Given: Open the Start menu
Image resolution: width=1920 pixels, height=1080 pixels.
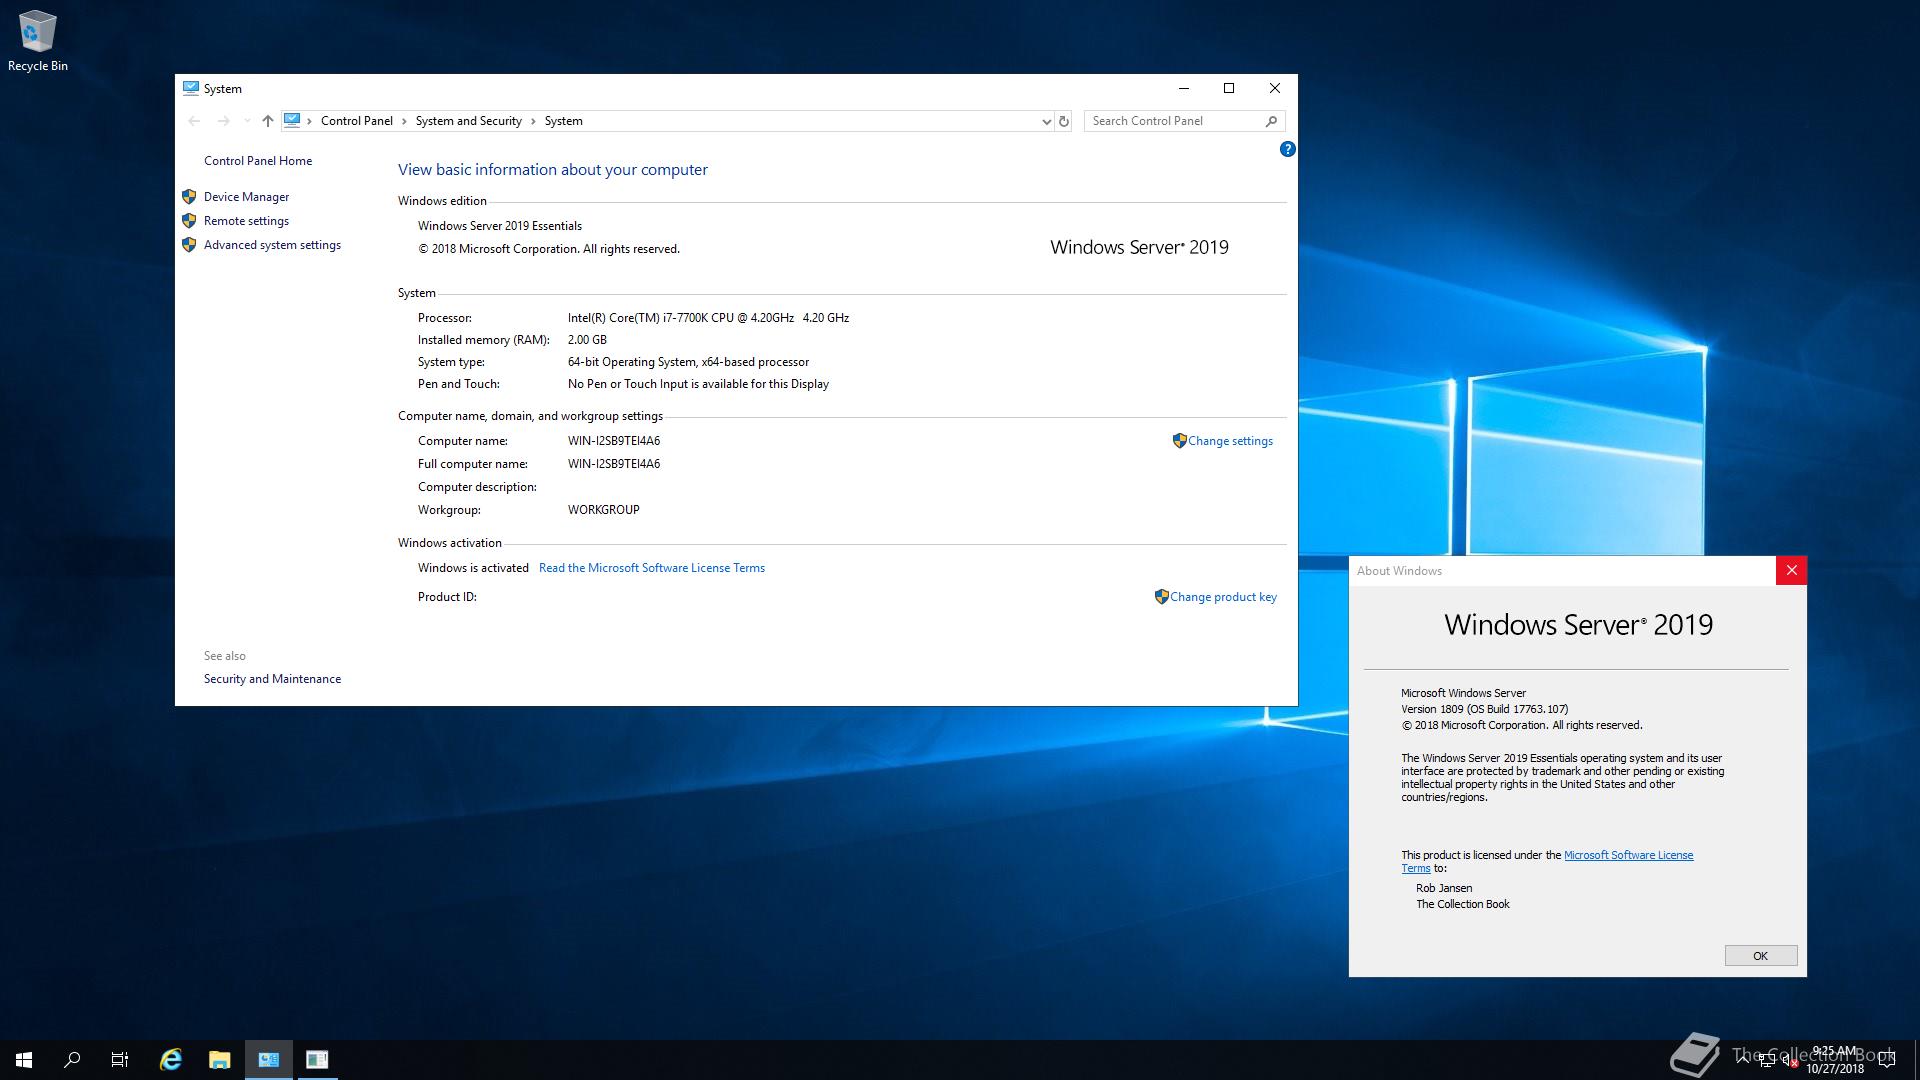Looking at the screenshot, I should click(x=24, y=1060).
